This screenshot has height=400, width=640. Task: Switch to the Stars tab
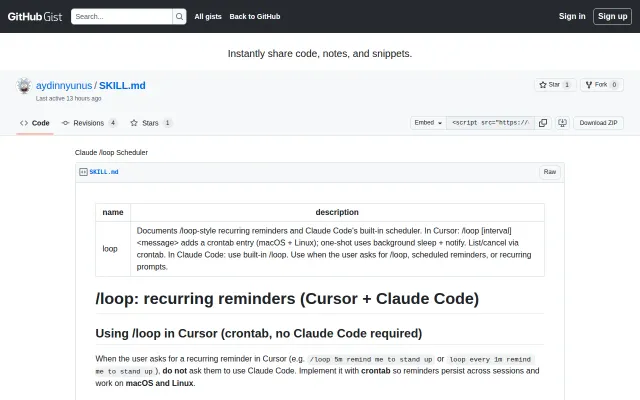(x=151, y=123)
